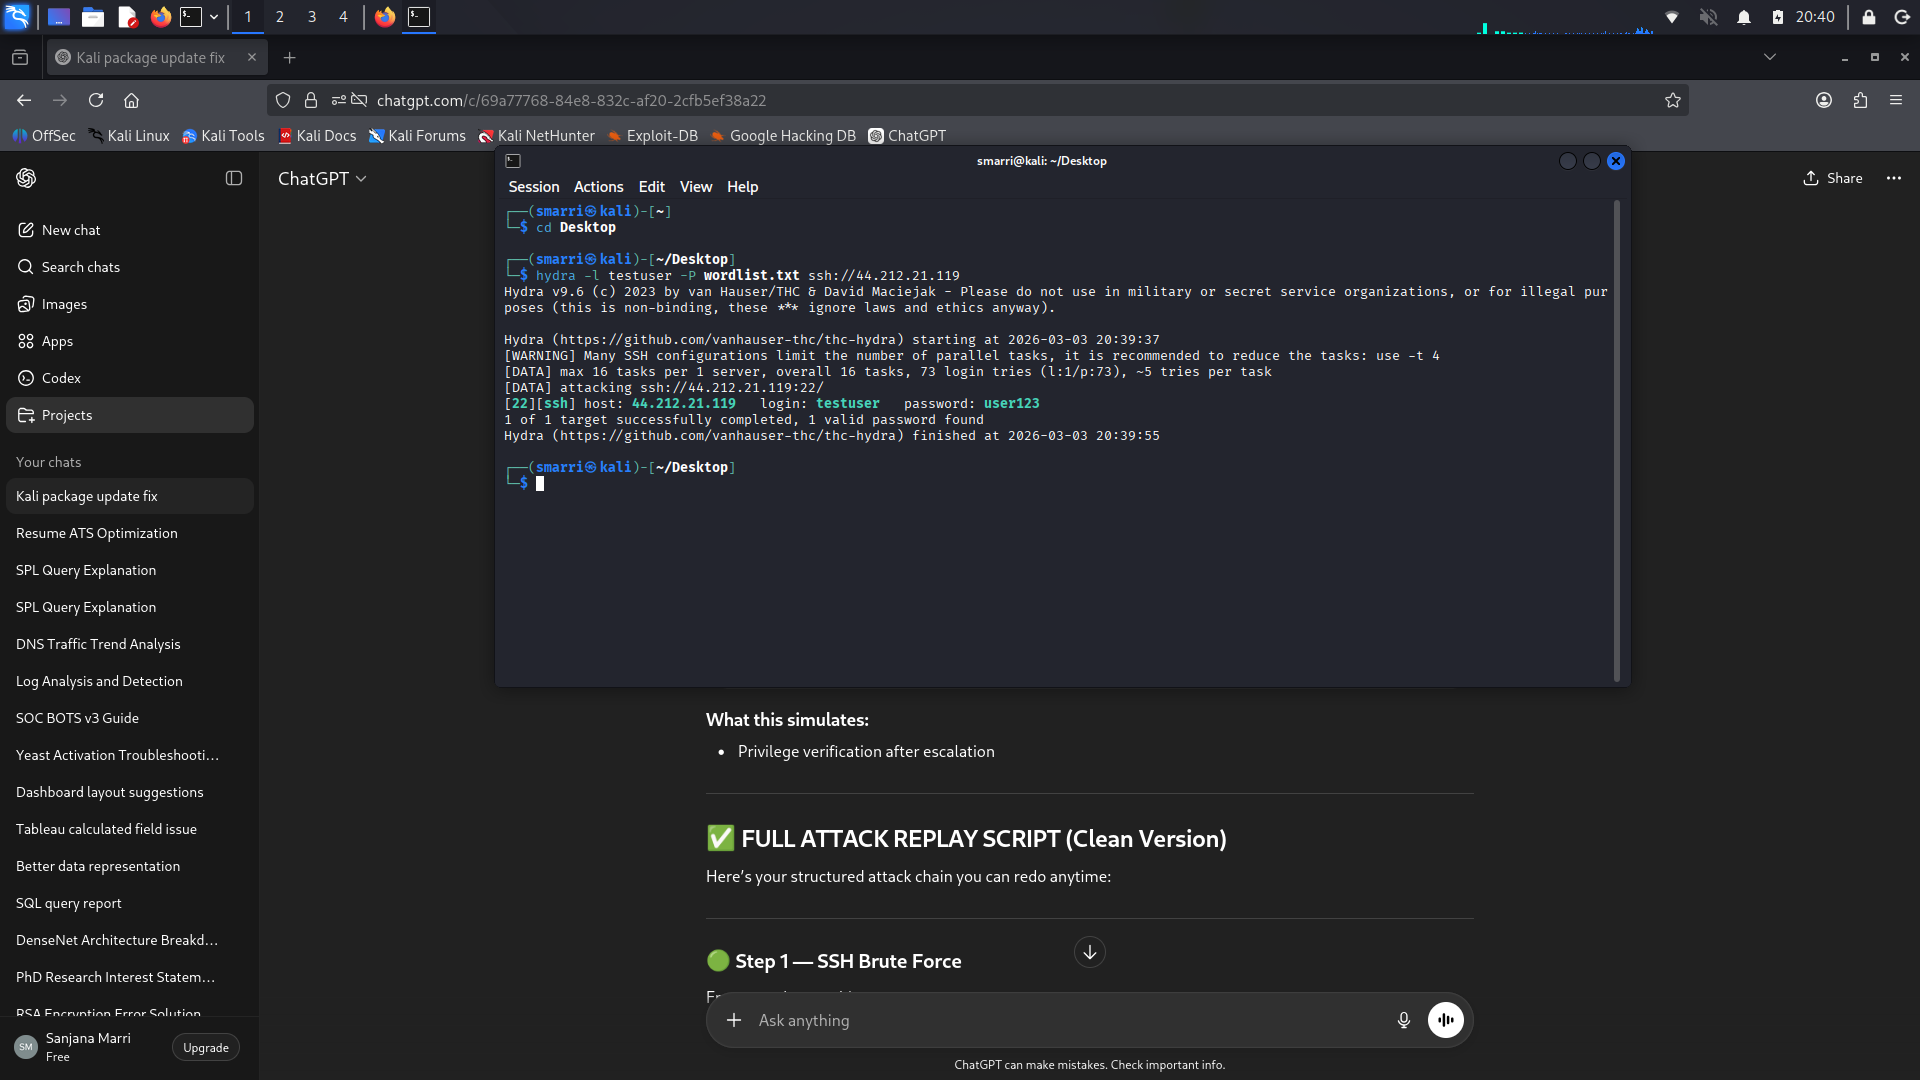Unmute system volume in the tray
1920x1080 pixels.
click(x=1708, y=17)
